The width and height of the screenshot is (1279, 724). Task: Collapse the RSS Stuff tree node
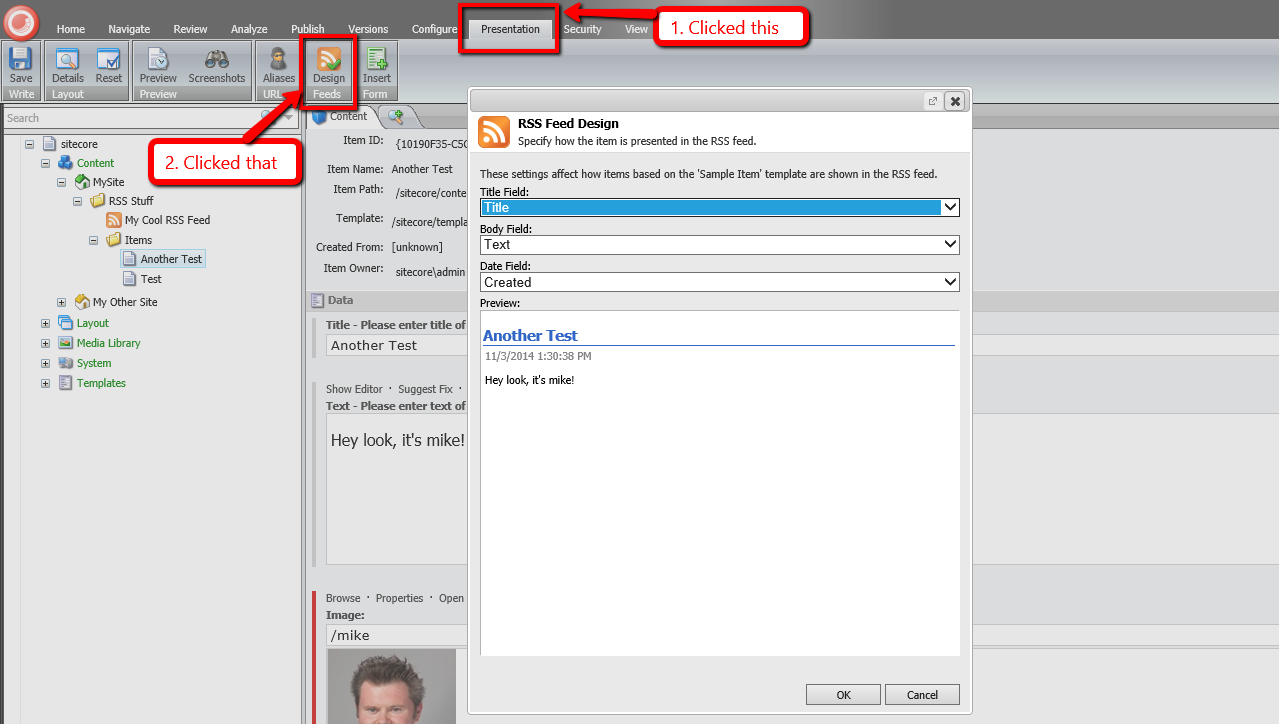click(x=77, y=201)
